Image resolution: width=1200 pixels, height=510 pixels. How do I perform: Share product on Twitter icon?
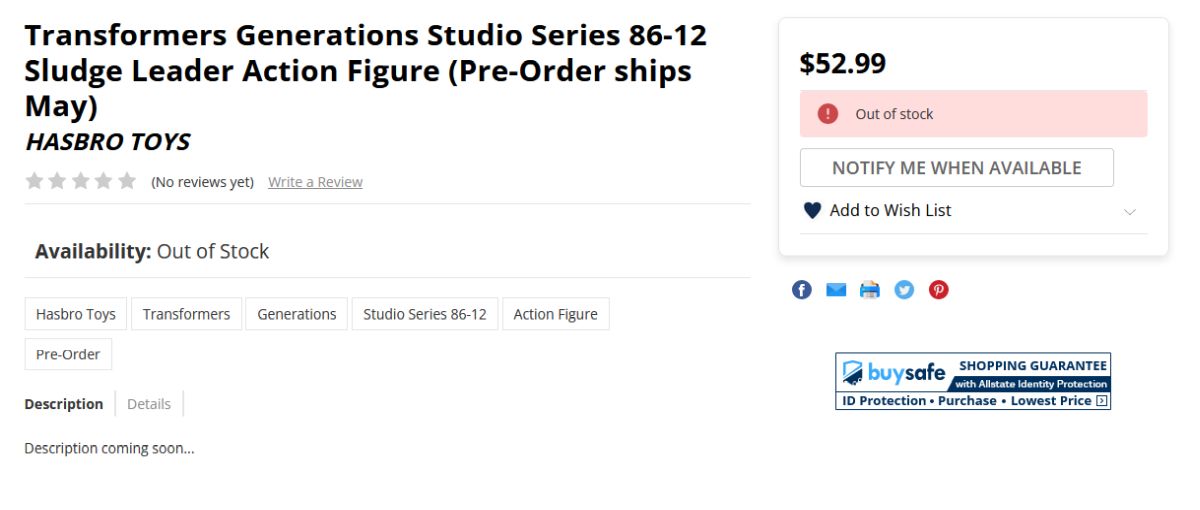click(x=904, y=290)
